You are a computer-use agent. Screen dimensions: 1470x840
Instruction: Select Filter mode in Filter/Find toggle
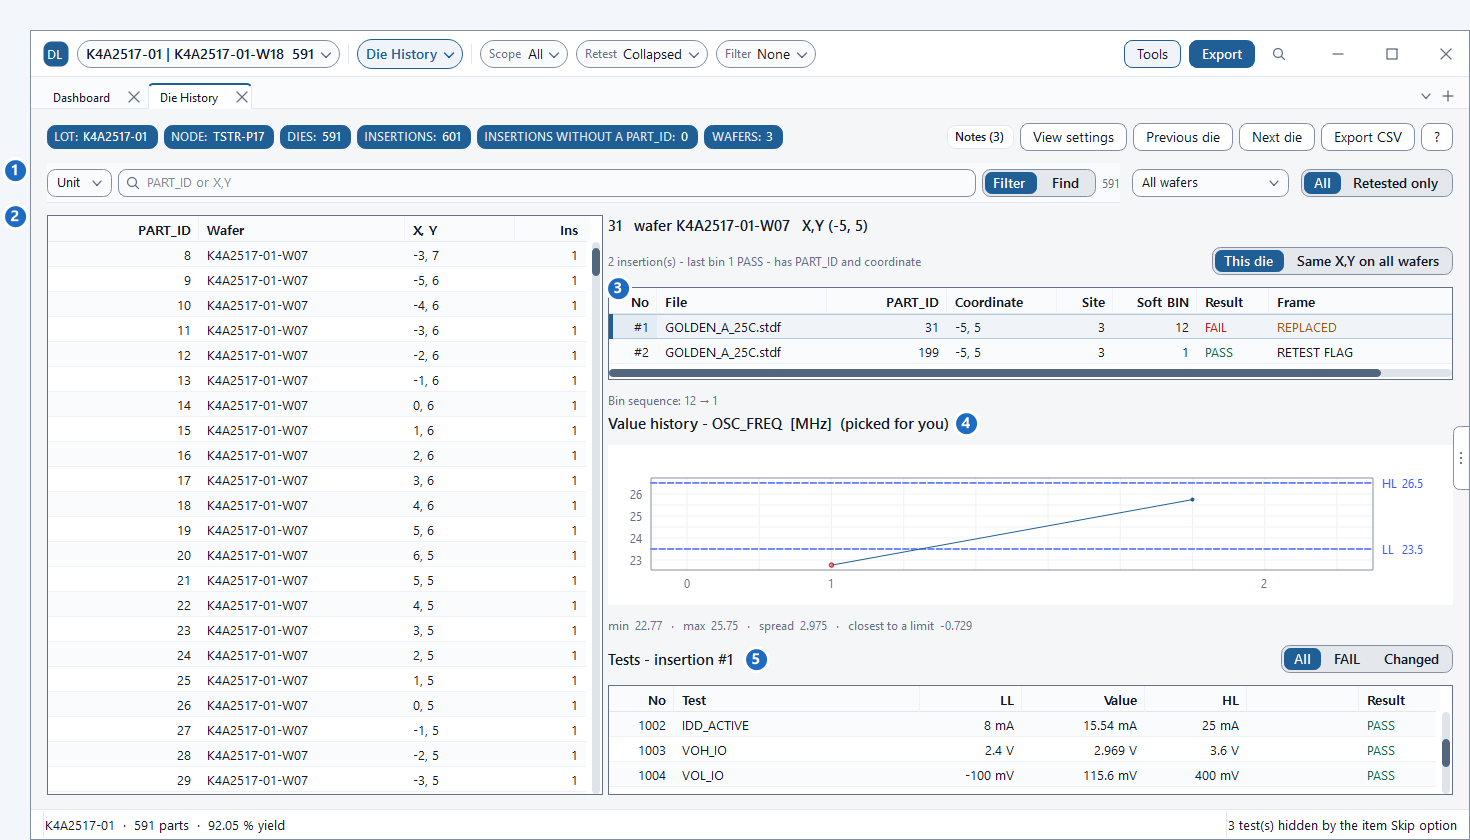pos(1009,183)
